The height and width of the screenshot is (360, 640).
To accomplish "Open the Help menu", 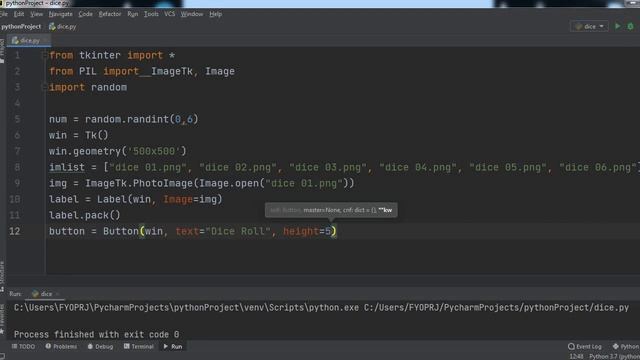I will [216, 14].
